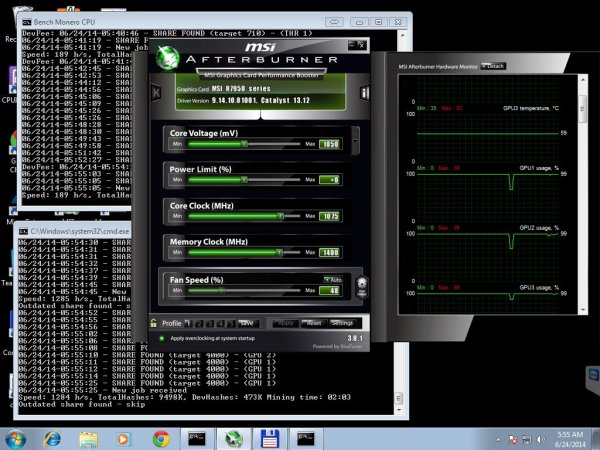600x450 pixels.
Task: Click 'MSI R7950 series' graphics card text
Action: point(241,88)
